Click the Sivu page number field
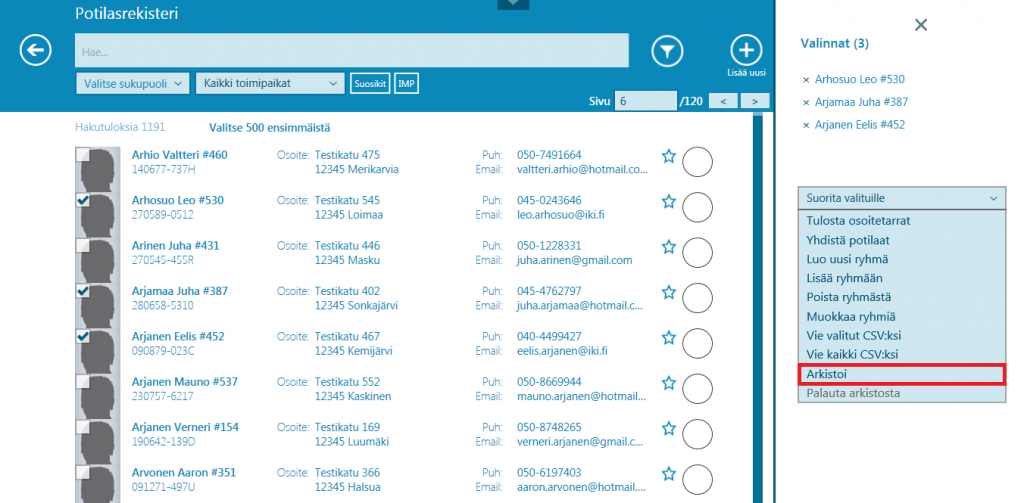Screen dimensions: 1024x503 coord(646,101)
